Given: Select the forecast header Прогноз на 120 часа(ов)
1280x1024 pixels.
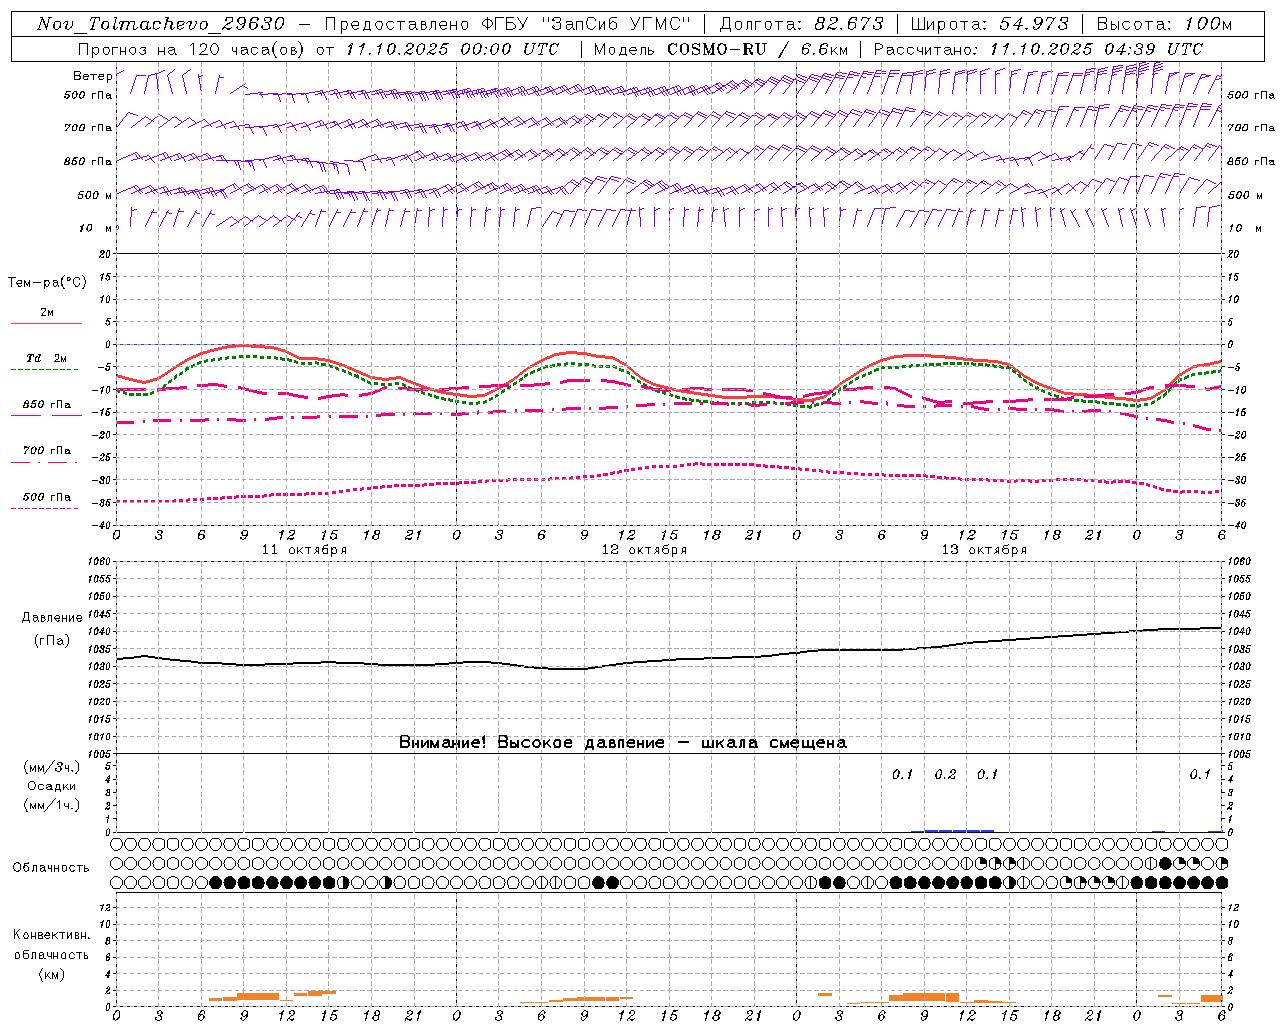Looking at the screenshot, I should click(x=192, y=49).
